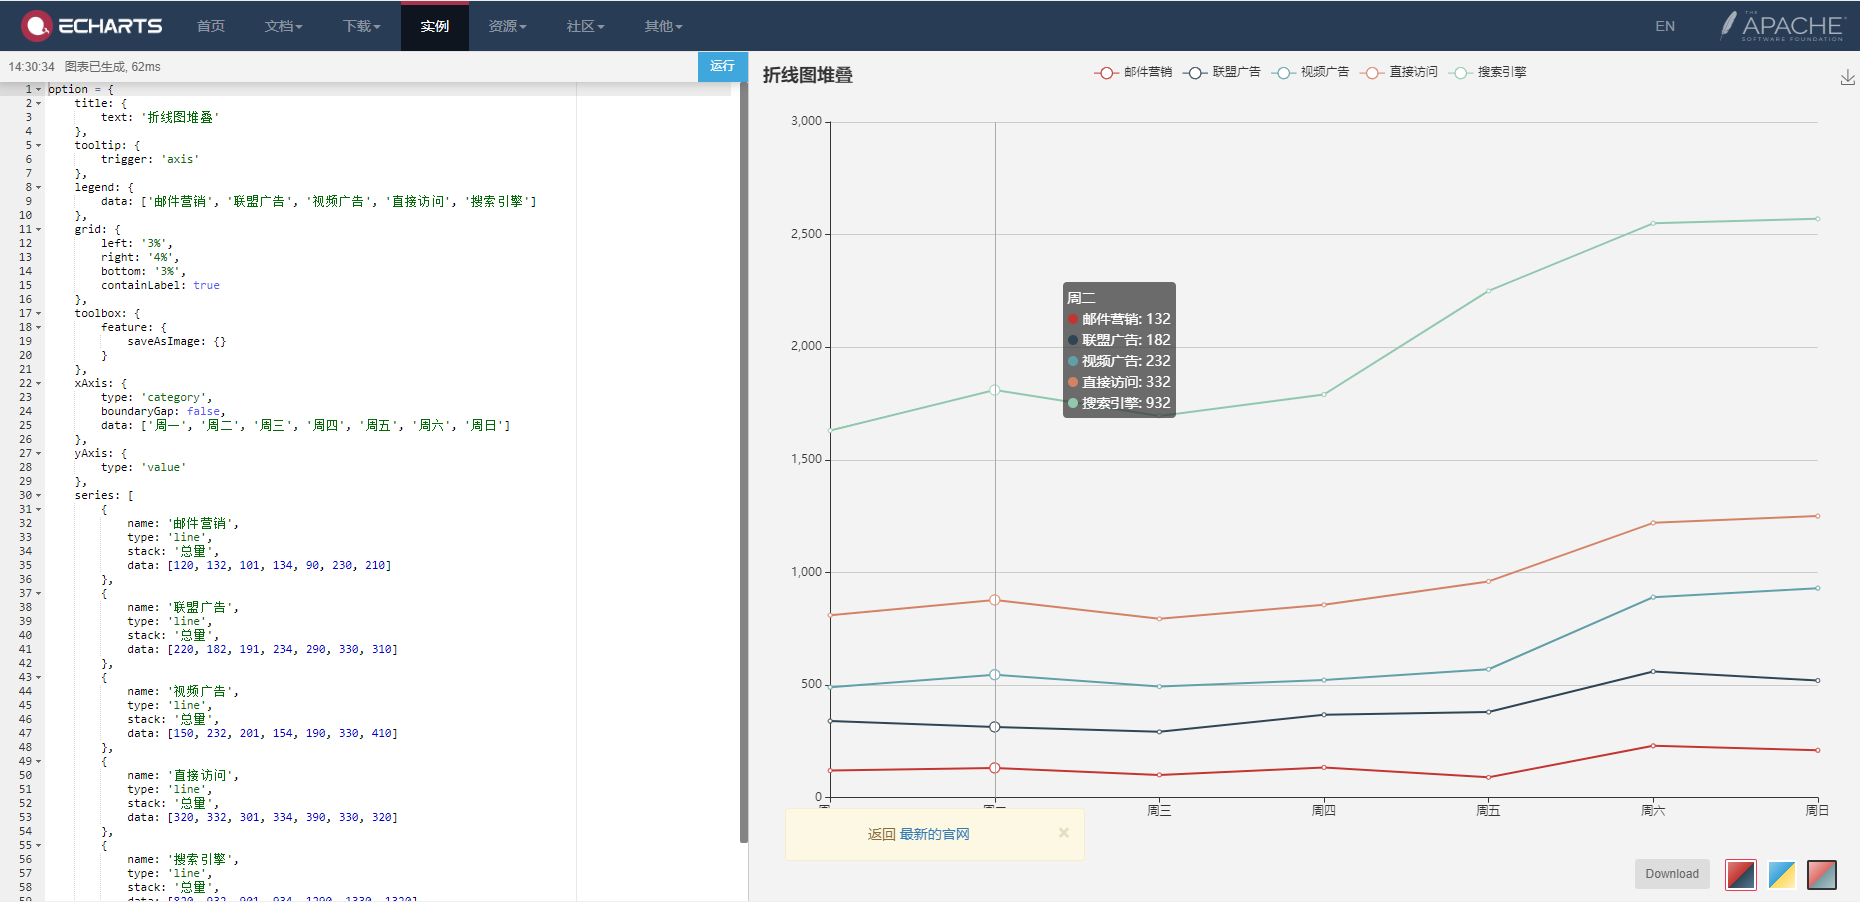
Task: Close the 返回最新的官网 notification
Action: [1064, 833]
